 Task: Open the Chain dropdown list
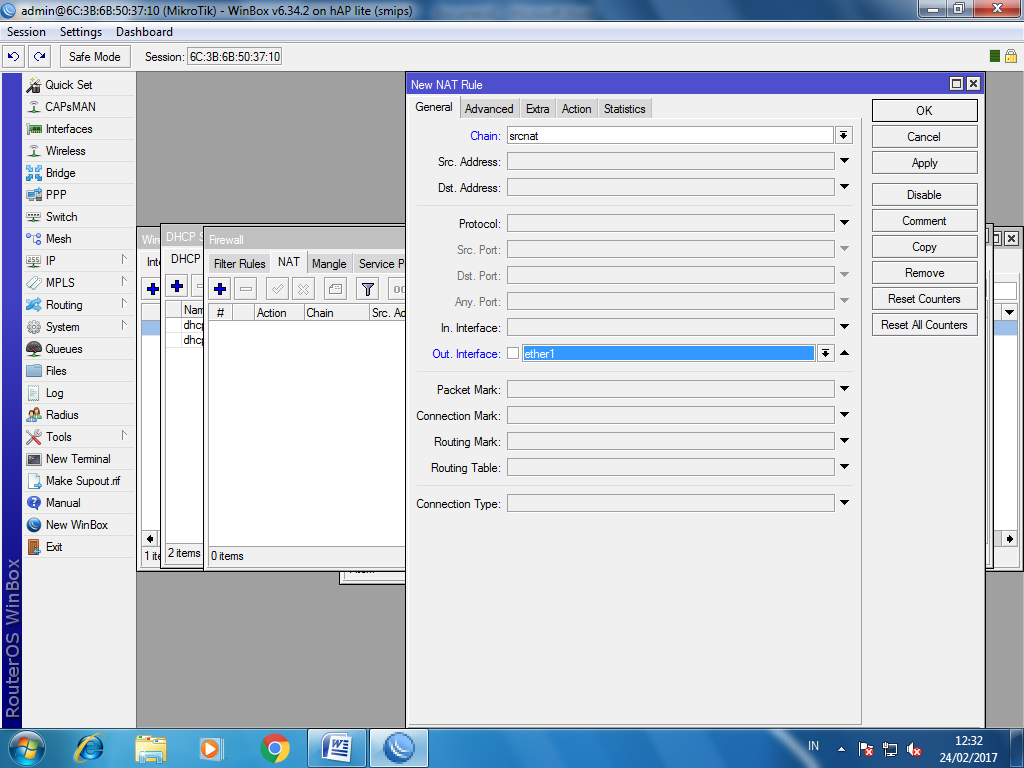click(844, 135)
